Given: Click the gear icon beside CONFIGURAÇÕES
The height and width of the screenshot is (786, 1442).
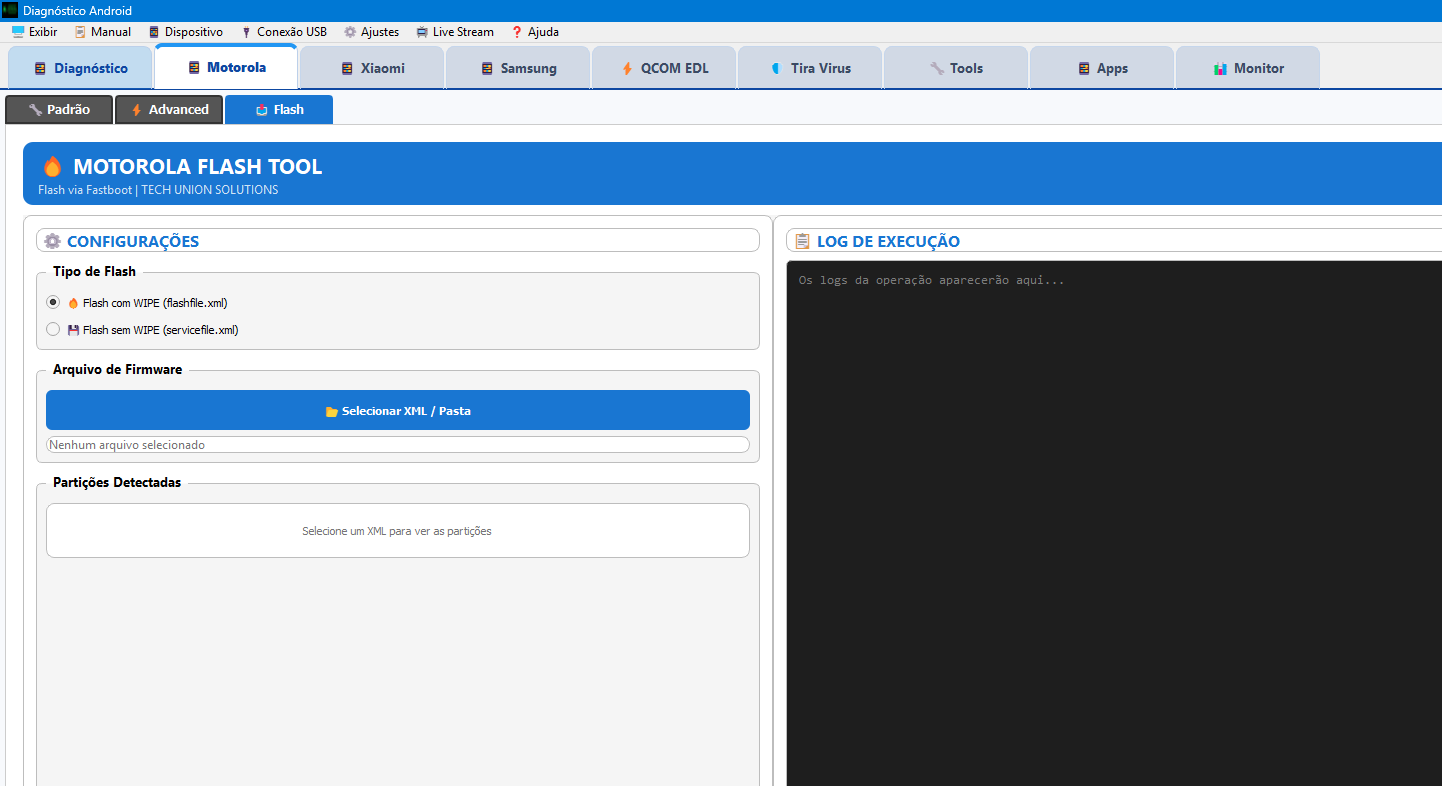Looking at the screenshot, I should 53,241.
